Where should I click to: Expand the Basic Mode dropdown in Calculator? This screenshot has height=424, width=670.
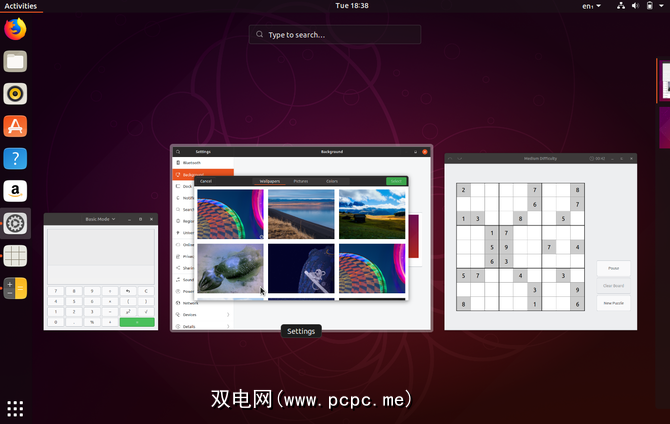pyautogui.click(x=100, y=219)
